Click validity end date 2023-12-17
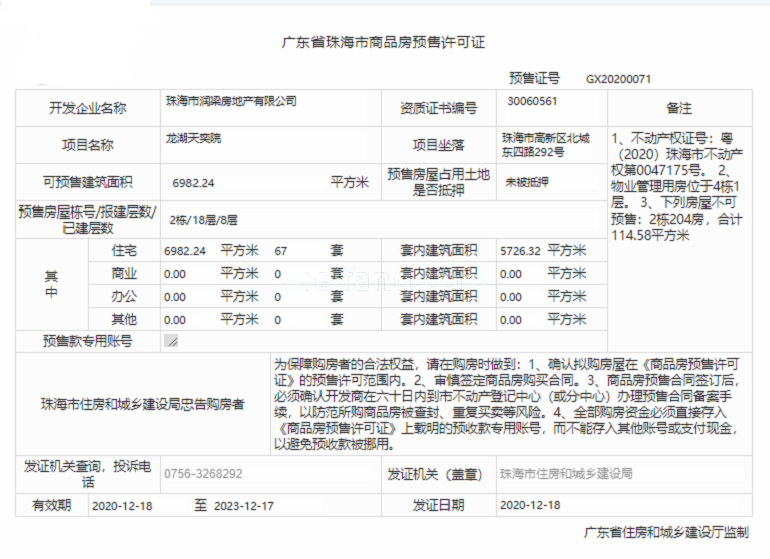 tap(244, 506)
